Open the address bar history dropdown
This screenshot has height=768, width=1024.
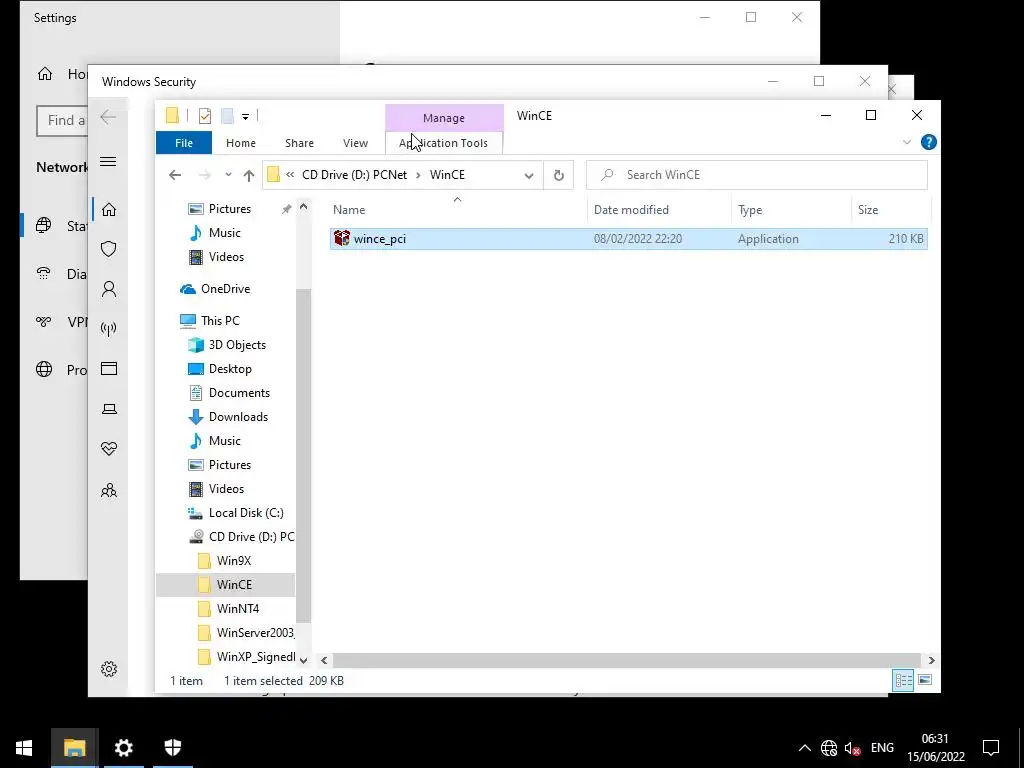(x=529, y=175)
